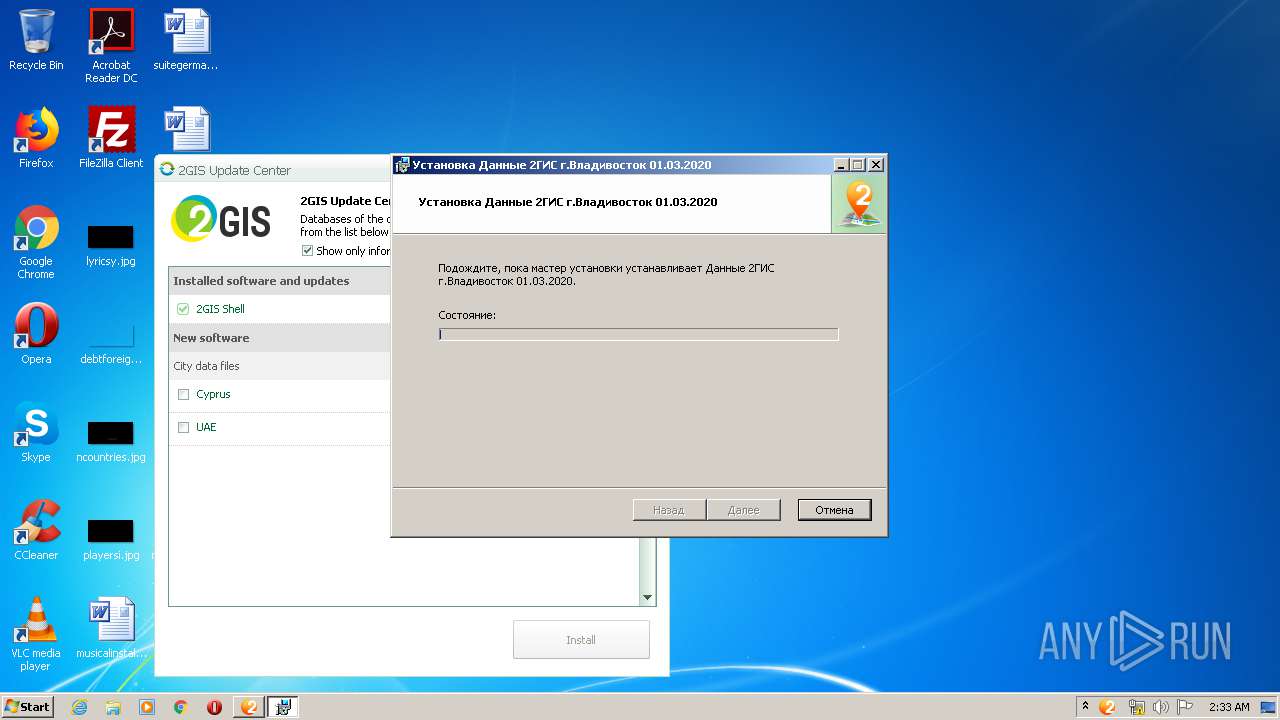Click Отмена button in installer

(834, 510)
